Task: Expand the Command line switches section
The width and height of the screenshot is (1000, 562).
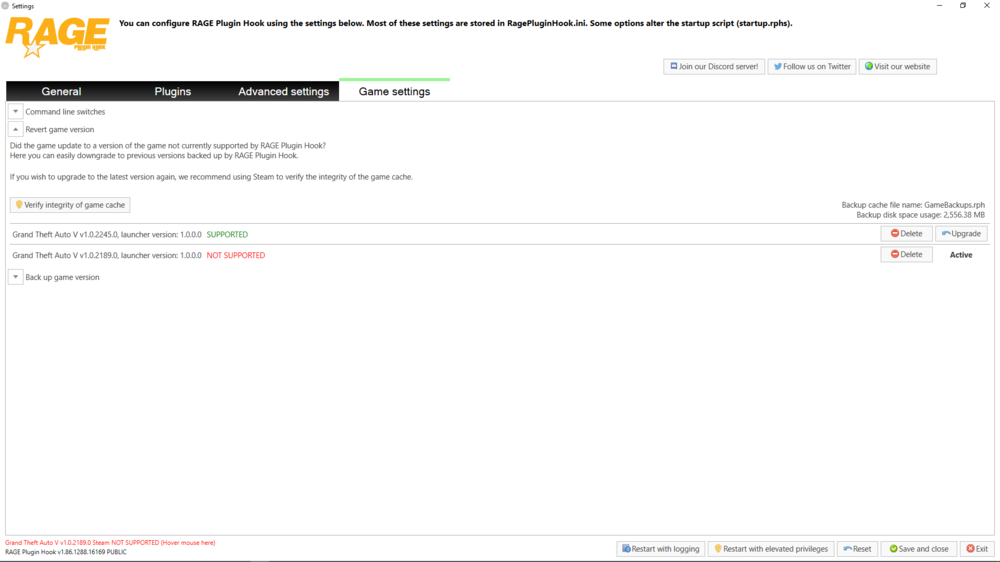Action: pyautogui.click(x=16, y=112)
